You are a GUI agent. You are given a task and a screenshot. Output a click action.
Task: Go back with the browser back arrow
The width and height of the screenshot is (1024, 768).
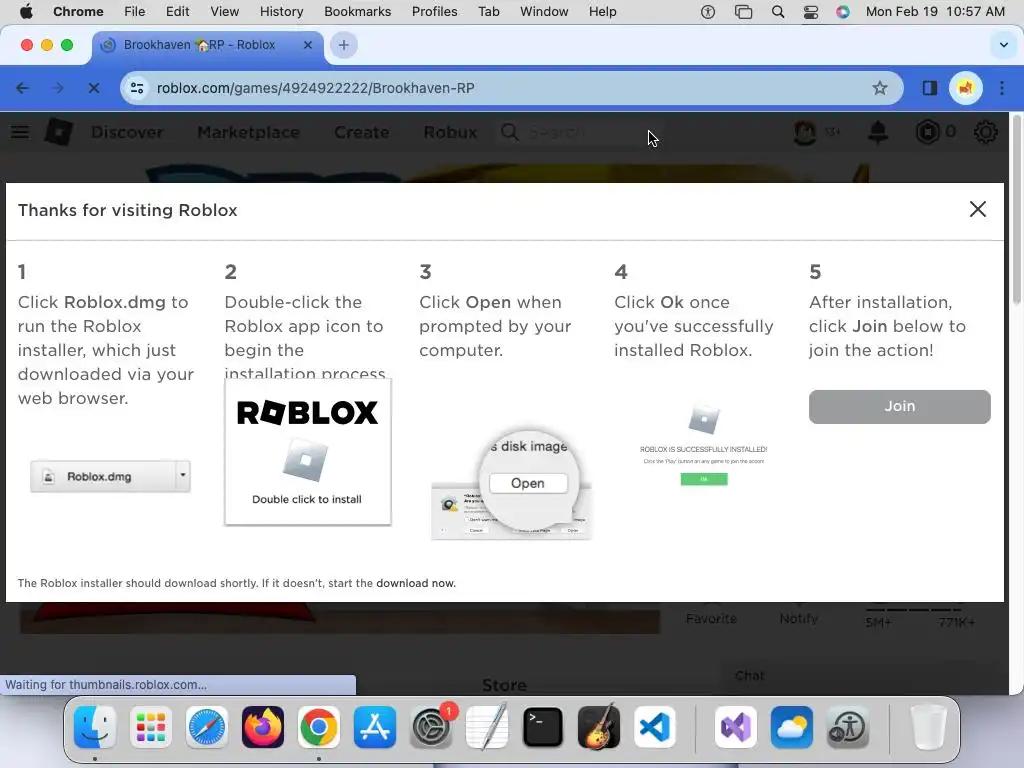22,88
